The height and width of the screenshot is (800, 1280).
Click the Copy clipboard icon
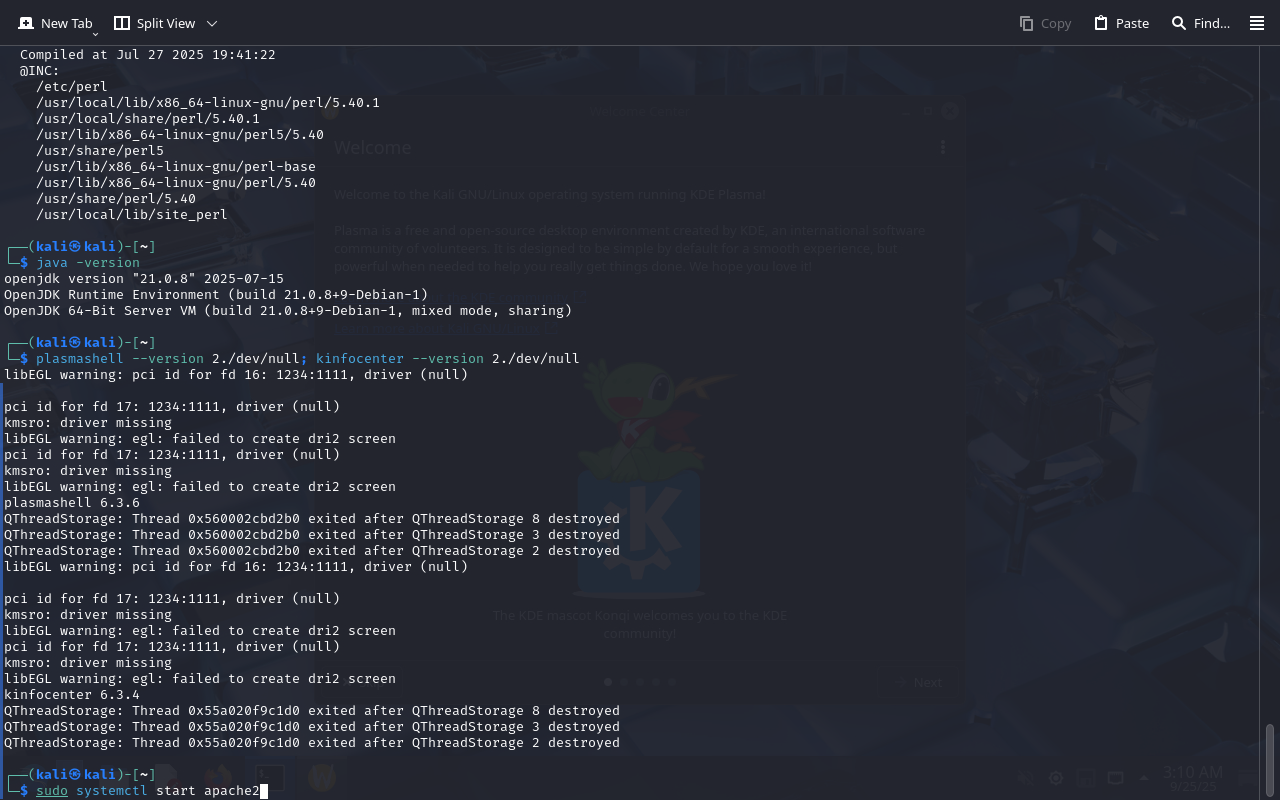pos(1026,23)
